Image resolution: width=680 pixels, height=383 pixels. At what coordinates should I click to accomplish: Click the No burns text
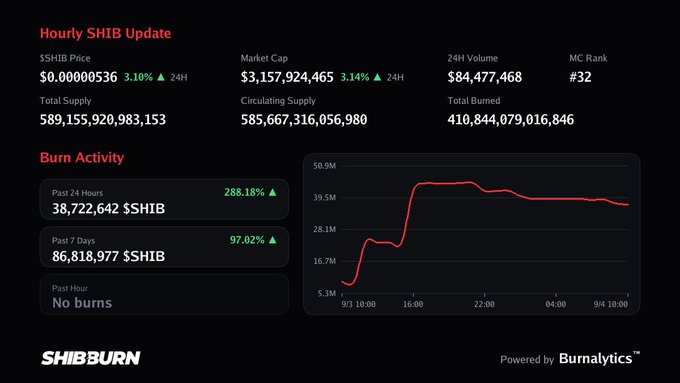pyautogui.click(x=82, y=303)
